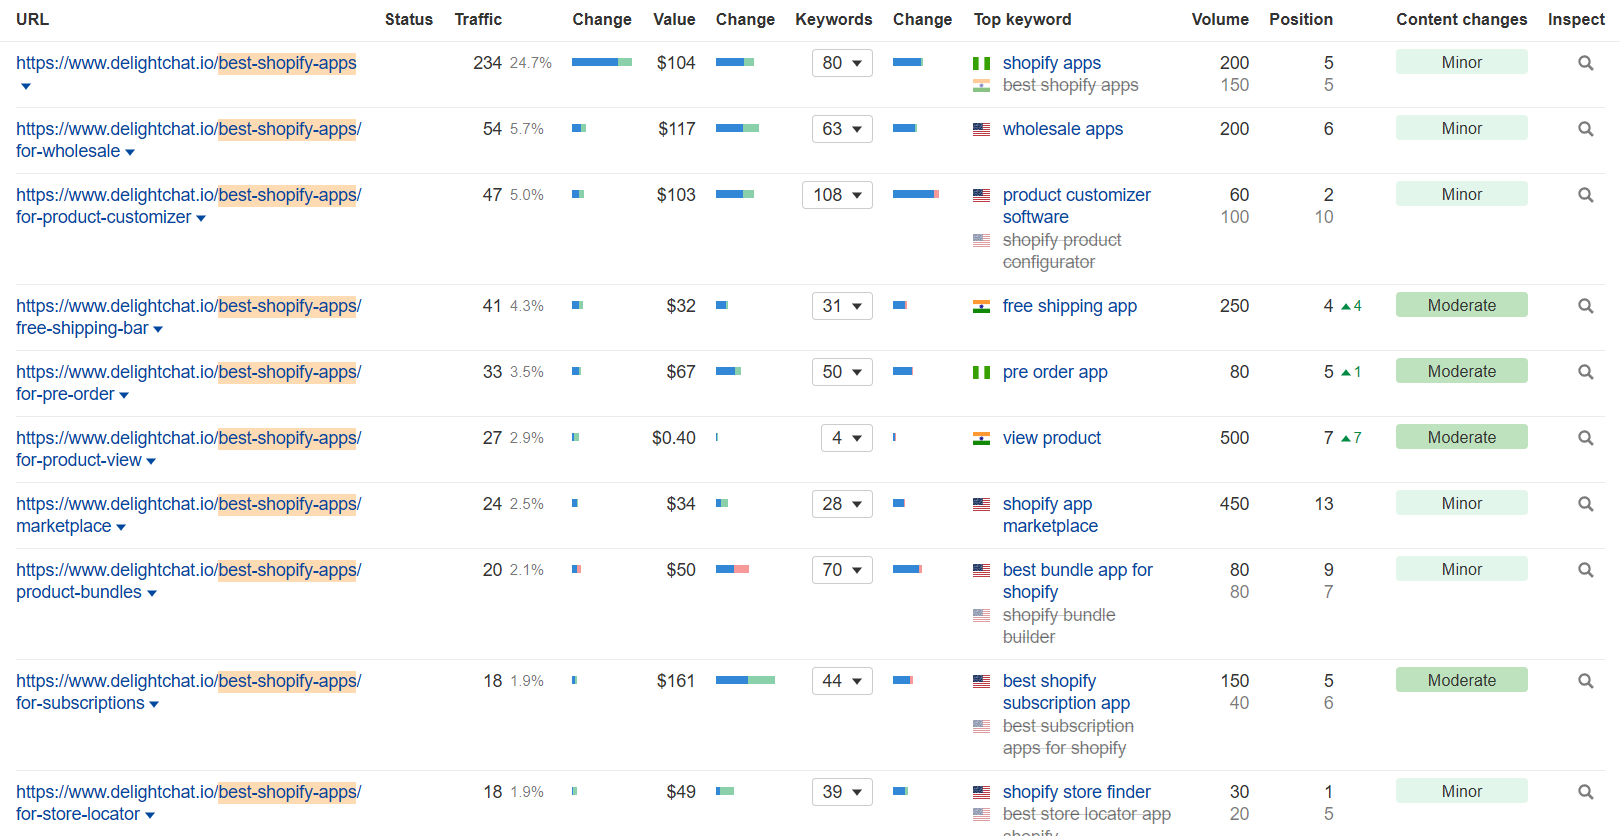Click the "free shipping app" keyword

click(x=1070, y=306)
